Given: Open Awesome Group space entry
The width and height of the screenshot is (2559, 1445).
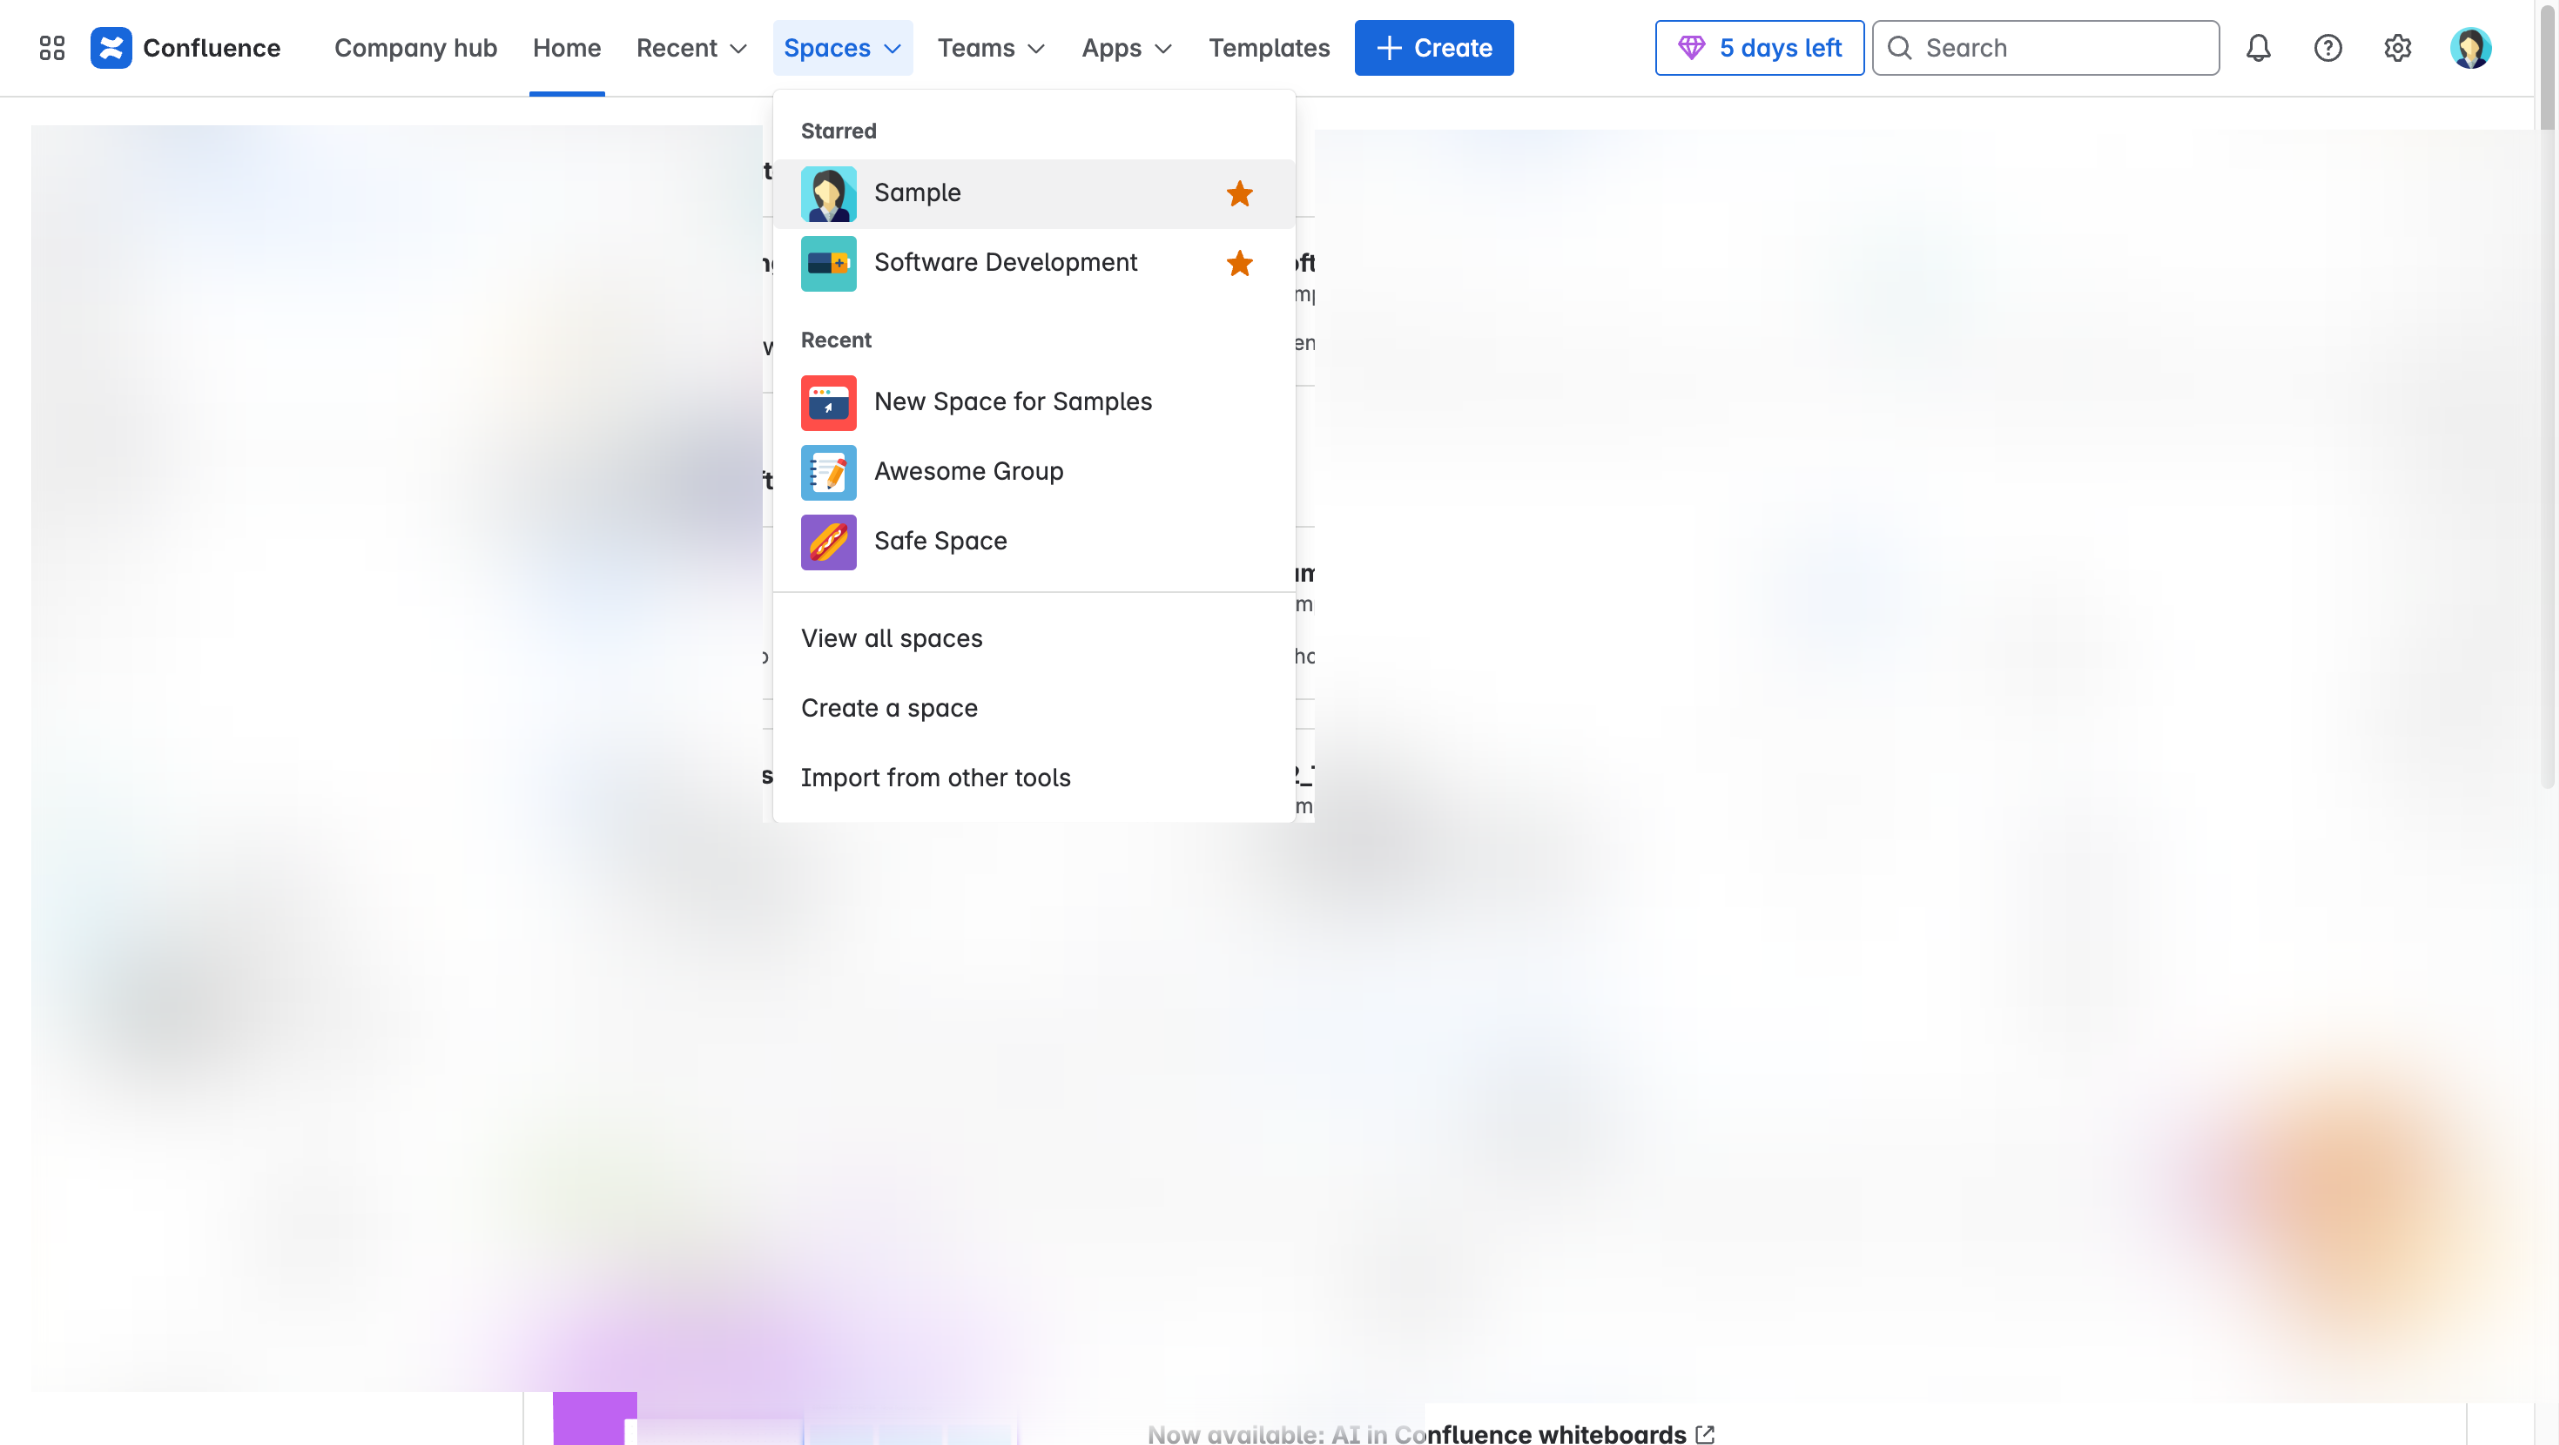Looking at the screenshot, I should pos(1034,472).
